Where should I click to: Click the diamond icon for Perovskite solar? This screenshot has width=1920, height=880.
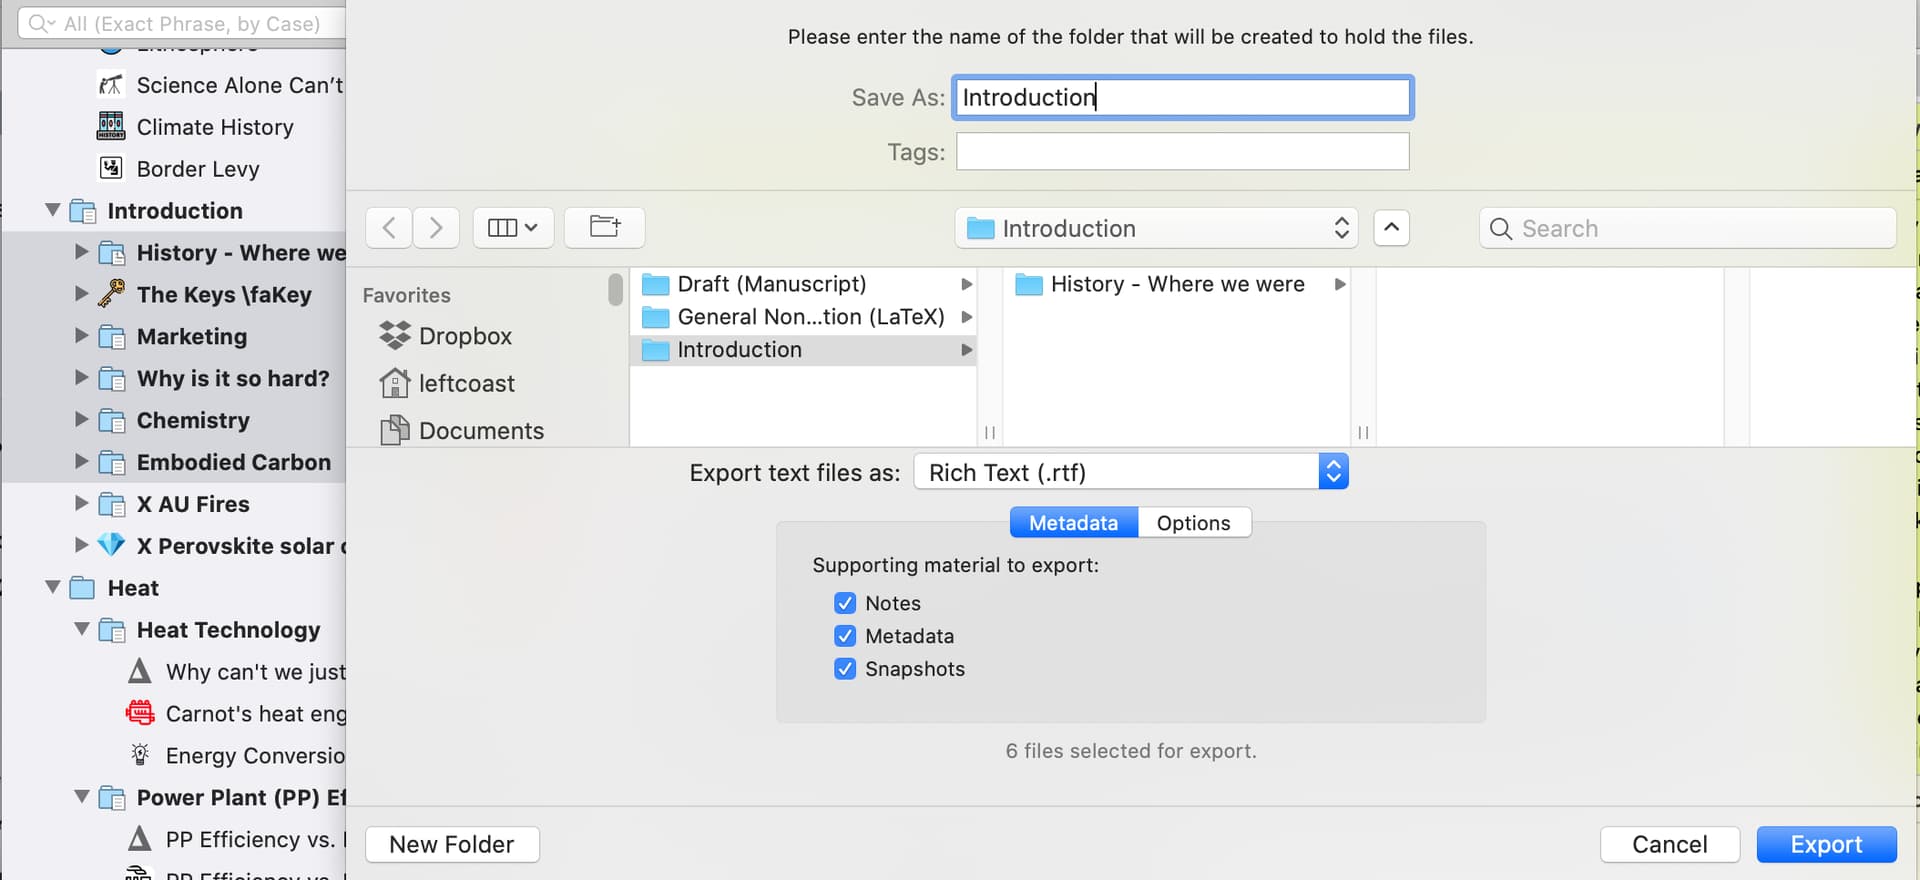(111, 545)
